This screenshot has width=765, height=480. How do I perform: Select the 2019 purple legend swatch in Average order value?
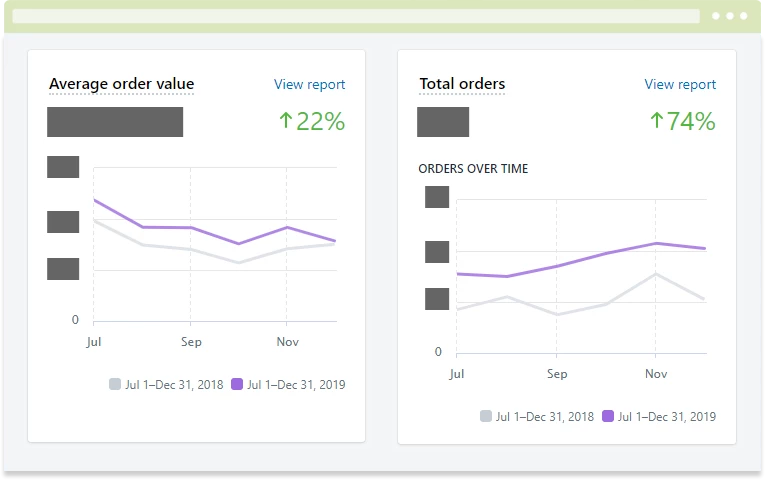click(237, 384)
